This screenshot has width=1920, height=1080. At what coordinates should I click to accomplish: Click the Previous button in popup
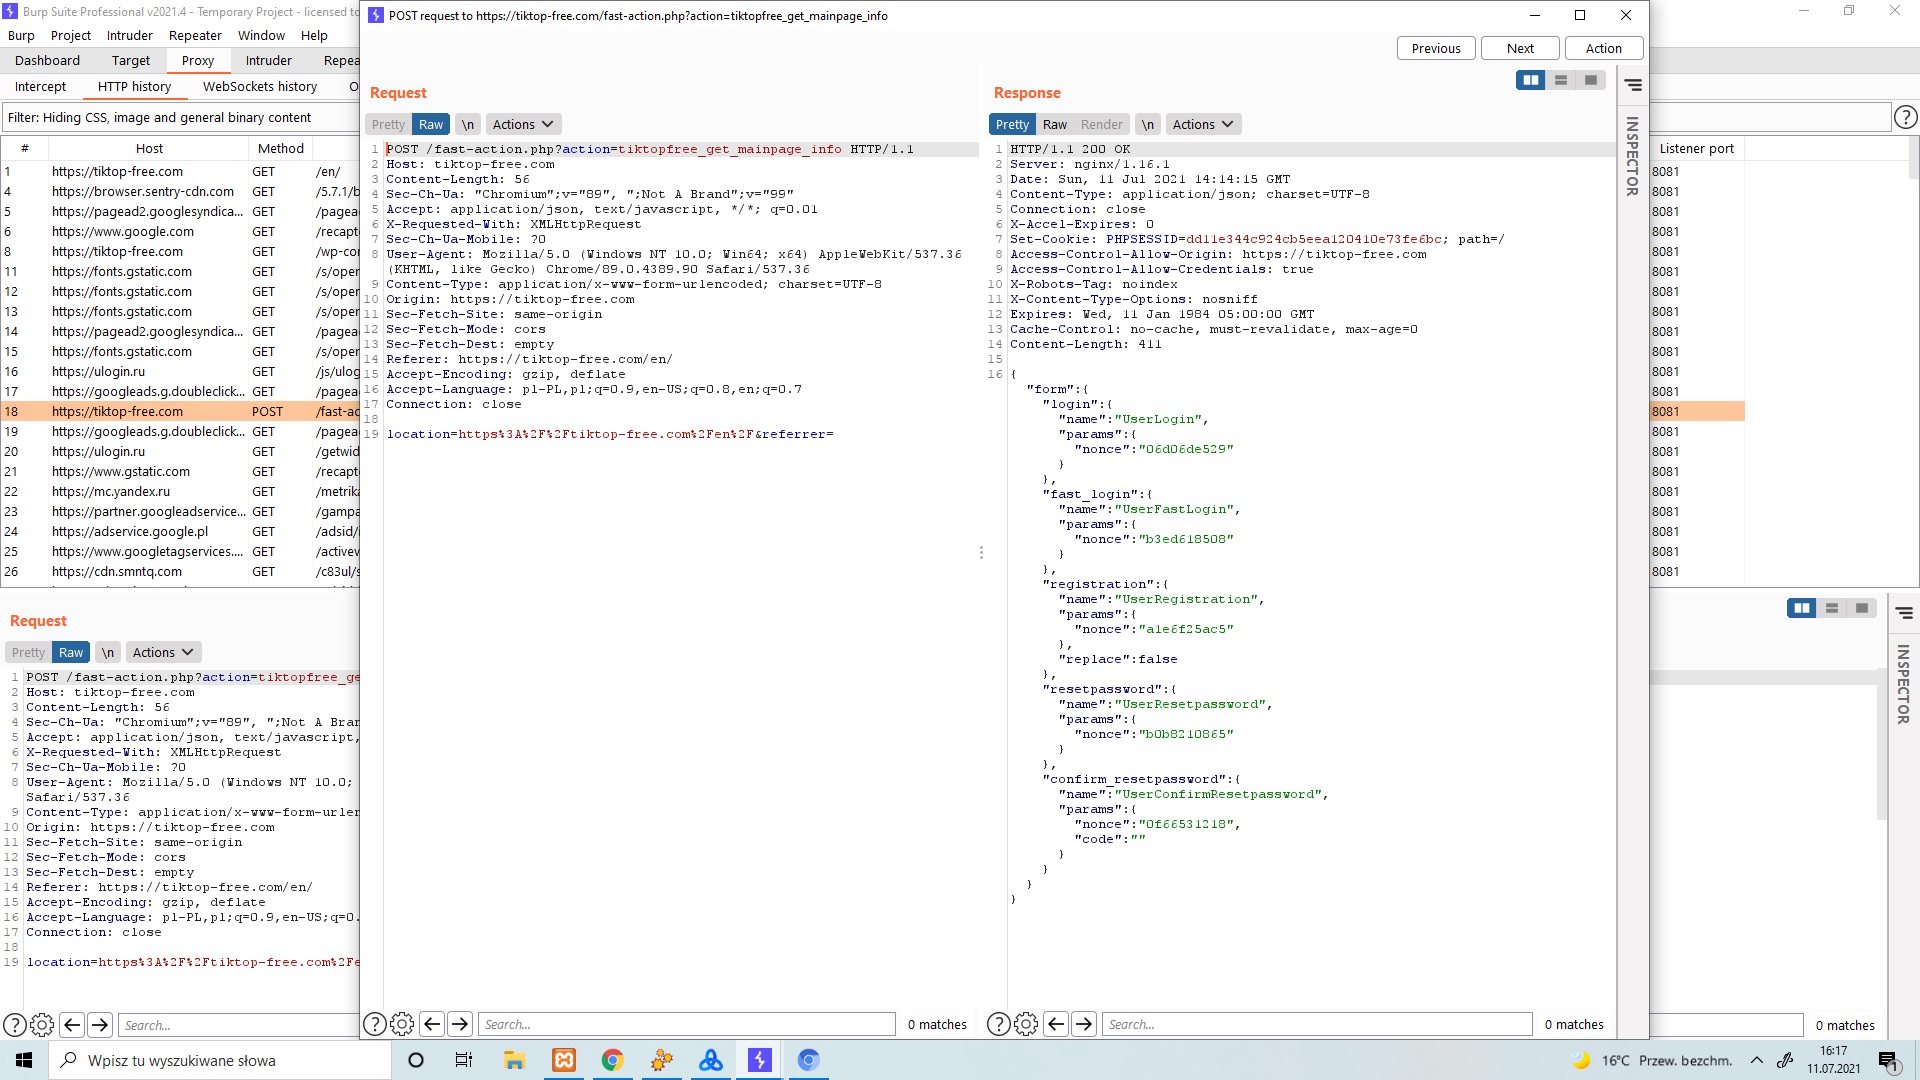(x=1436, y=48)
